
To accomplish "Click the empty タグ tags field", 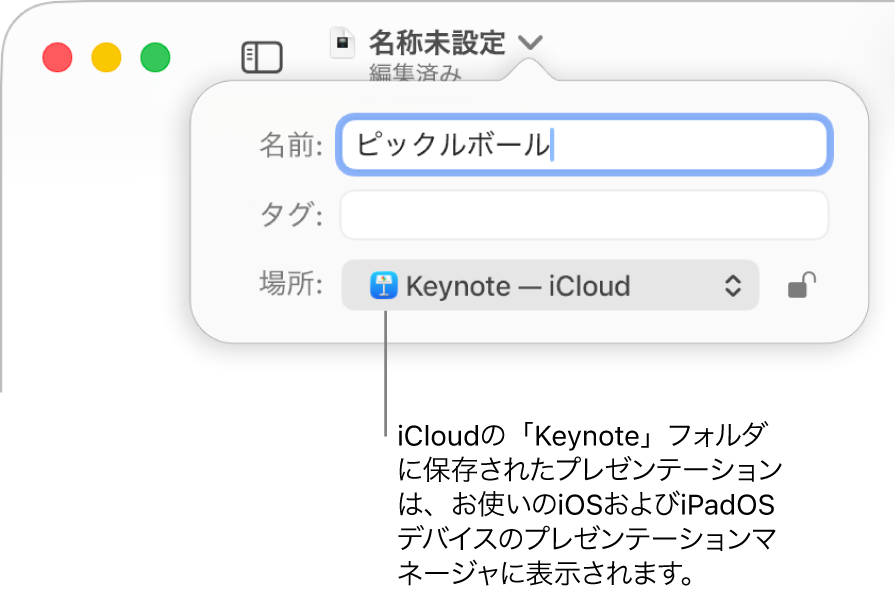I will click(x=585, y=214).
